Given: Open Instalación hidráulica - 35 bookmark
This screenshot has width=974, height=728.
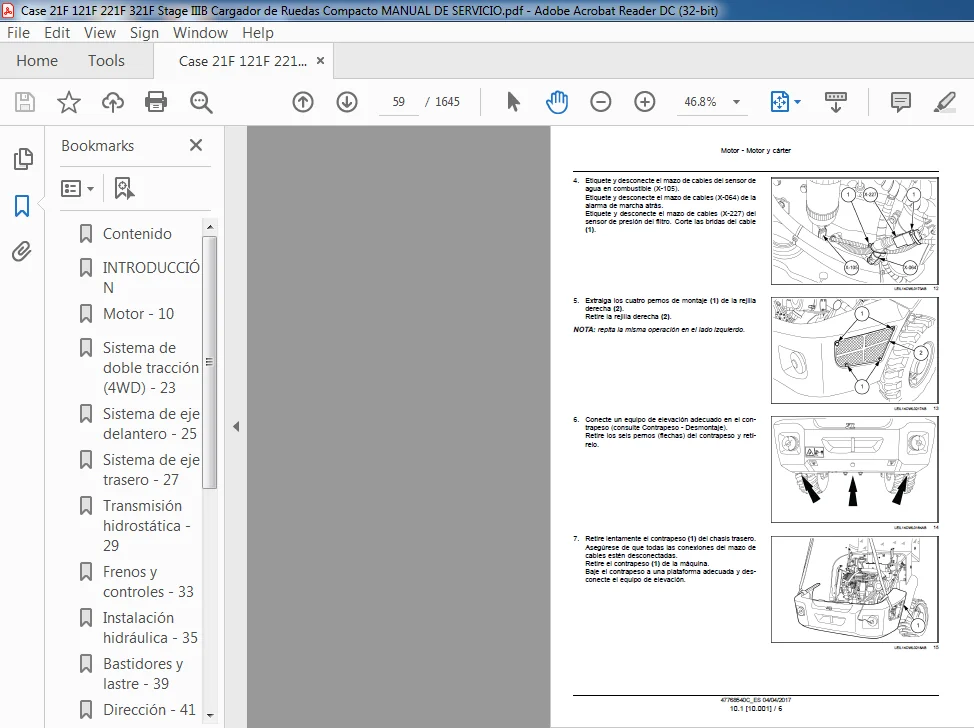Looking at the screenshot, I should pos(150,627).
